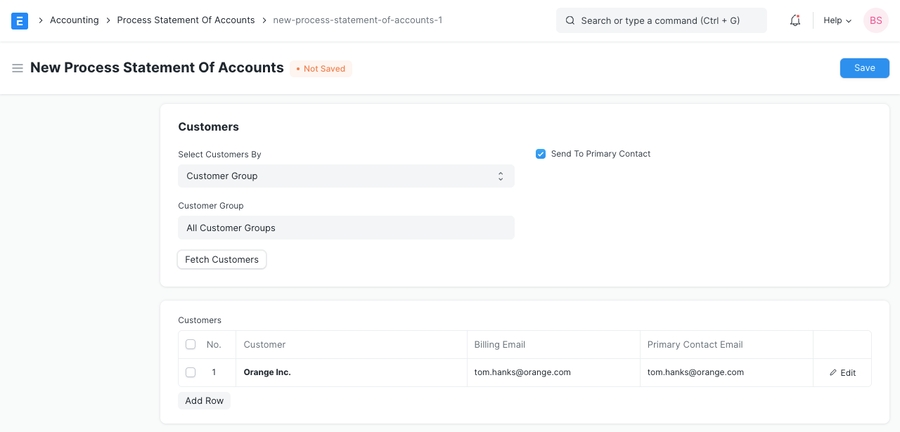Go to Accounting breadcrumb
The image size is (900, 432).
pos(74,20)
